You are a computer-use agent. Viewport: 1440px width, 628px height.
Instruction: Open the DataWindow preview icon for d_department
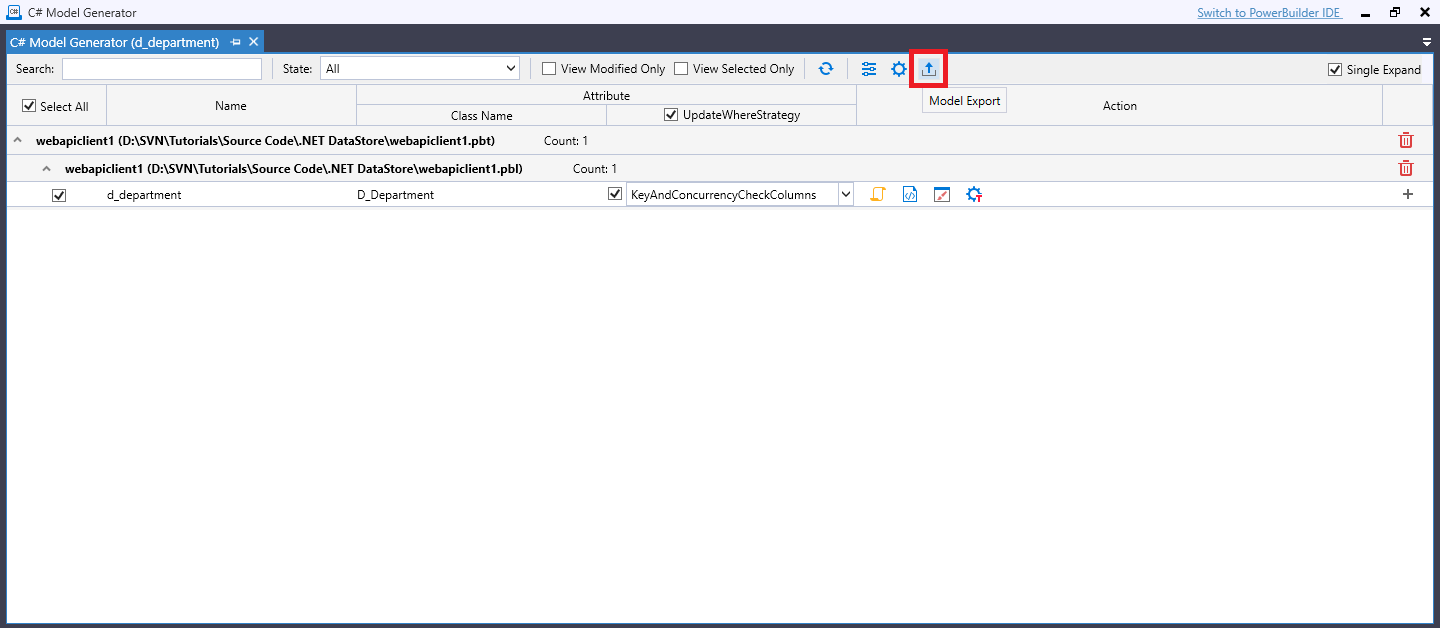(x=941, y=193)
